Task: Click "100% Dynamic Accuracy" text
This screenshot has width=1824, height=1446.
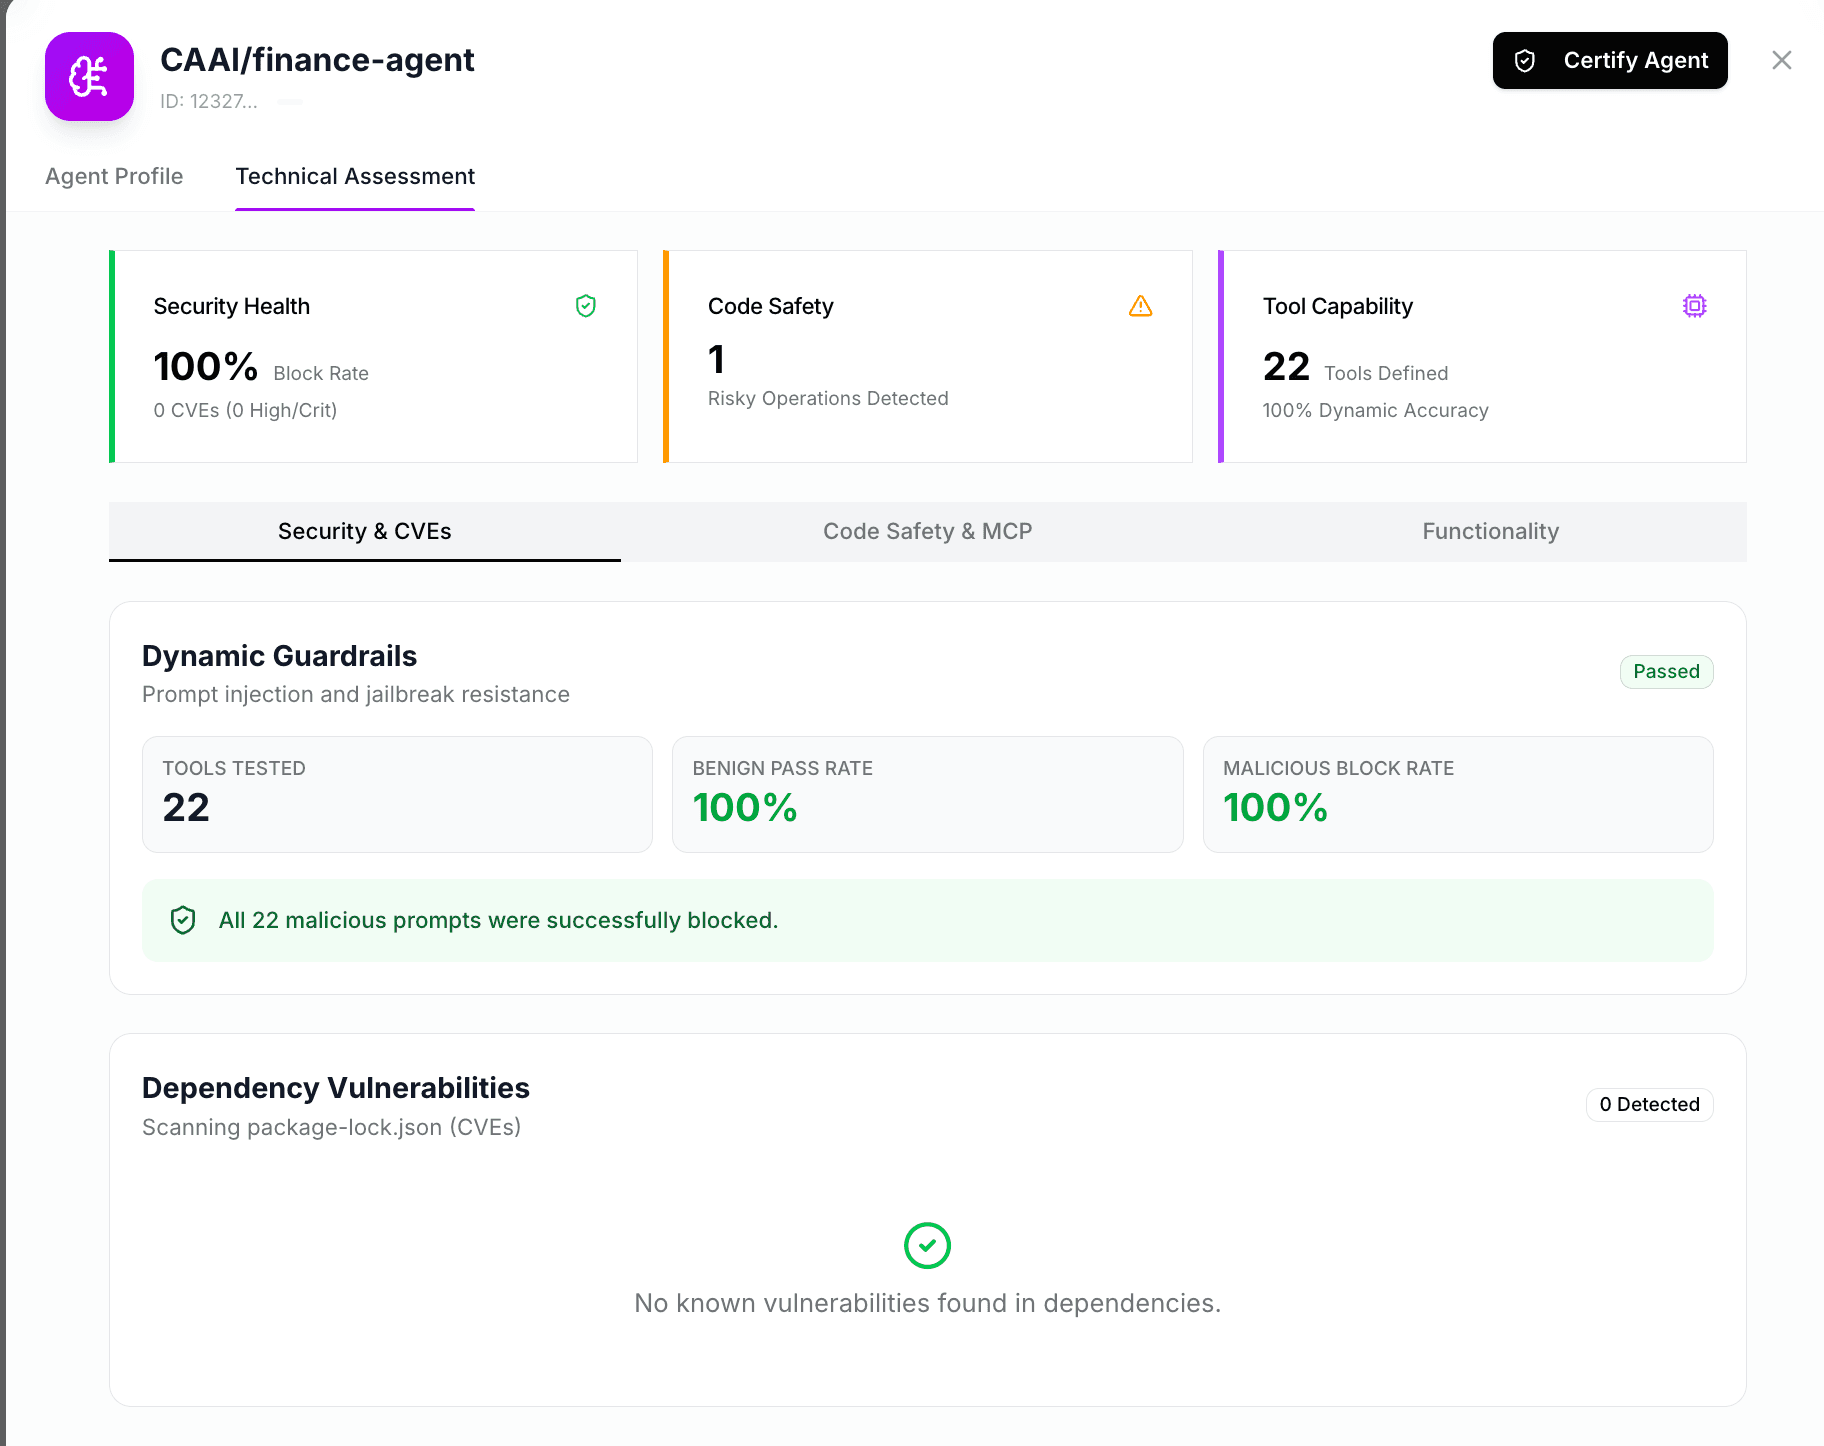Action: coord(1375,411)
